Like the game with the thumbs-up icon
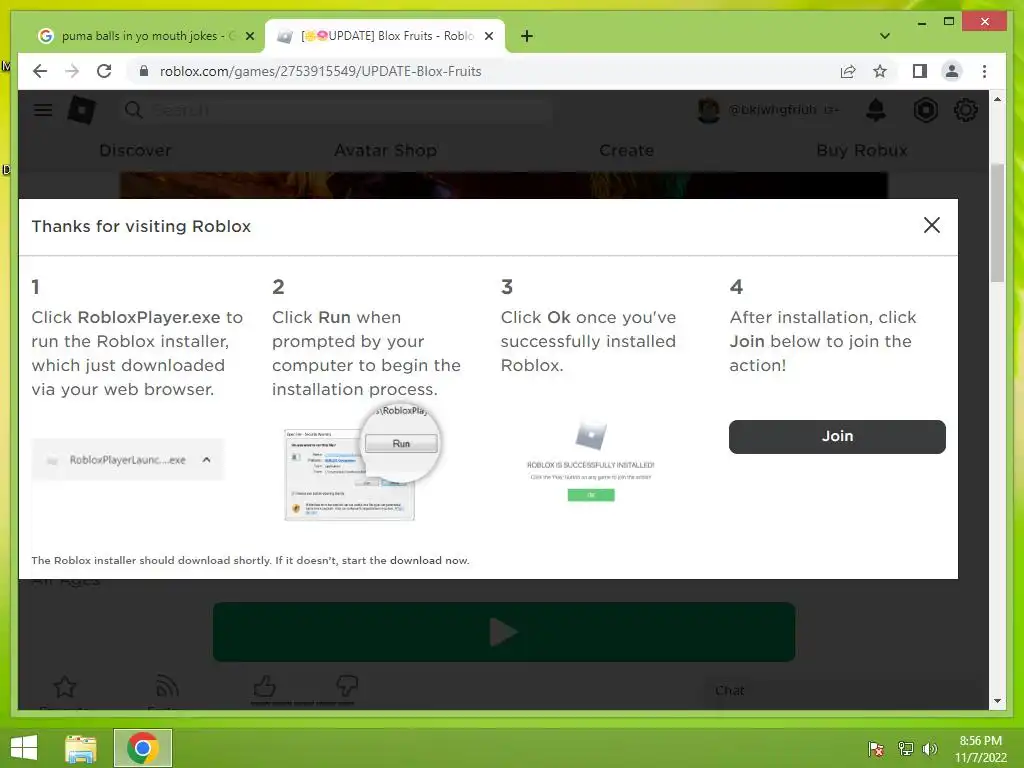Screen dimensions: 1024x768 264,686
